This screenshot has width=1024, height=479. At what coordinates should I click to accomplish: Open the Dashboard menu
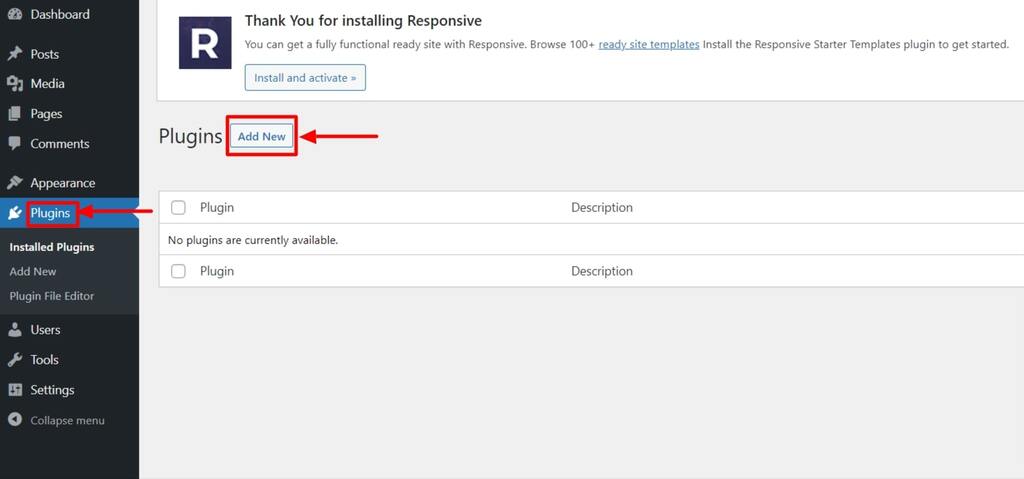(x=60, y=14)
